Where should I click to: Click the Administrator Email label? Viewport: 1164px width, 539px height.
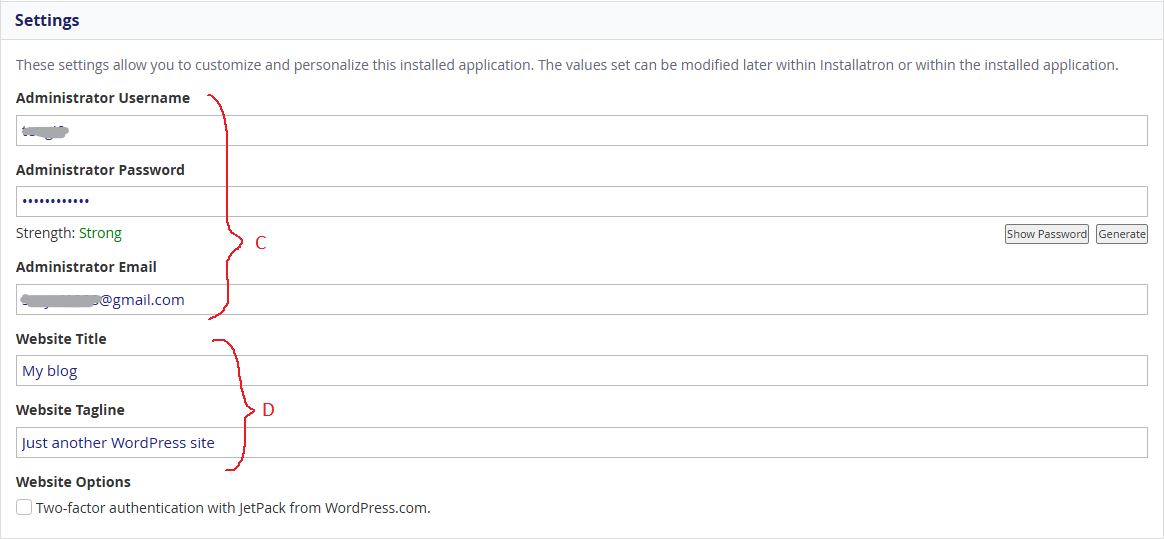(86, 267)
